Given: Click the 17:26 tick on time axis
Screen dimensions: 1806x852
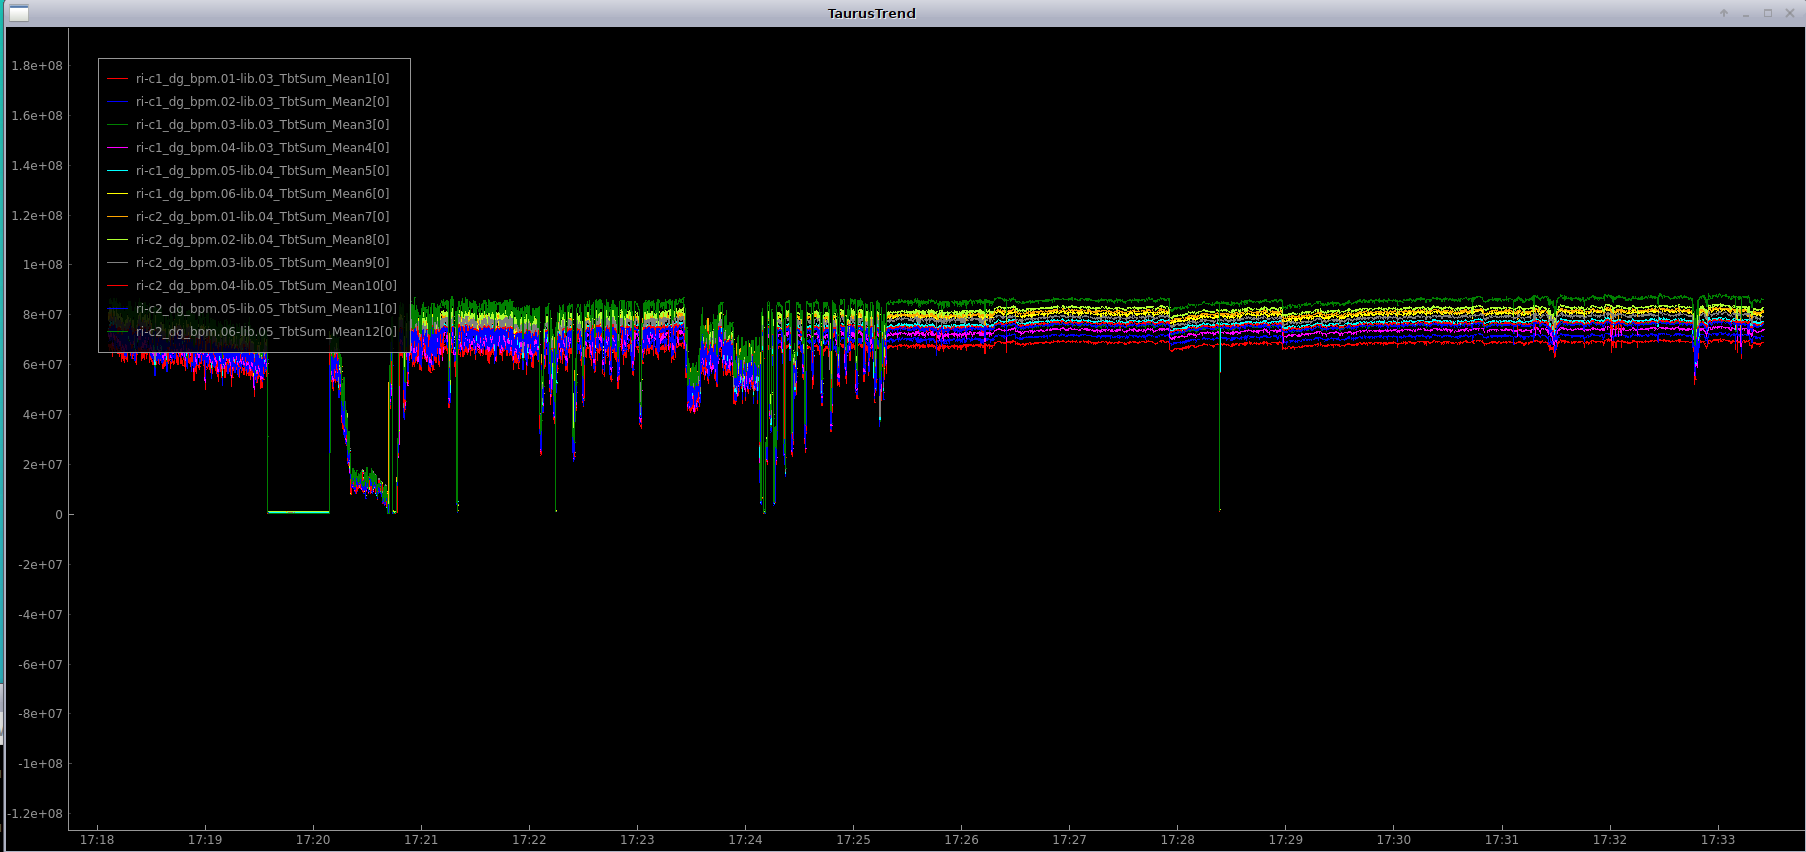Looking at the screenshot, I should 961,840.
